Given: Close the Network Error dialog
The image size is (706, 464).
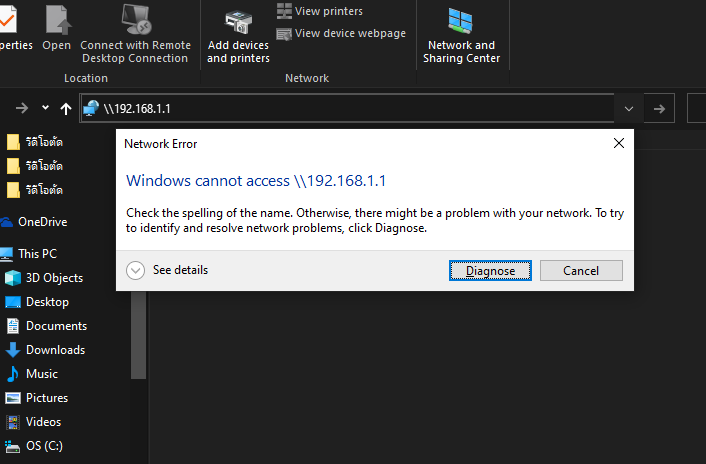Looking at the screenshot, I should point(619,143).
